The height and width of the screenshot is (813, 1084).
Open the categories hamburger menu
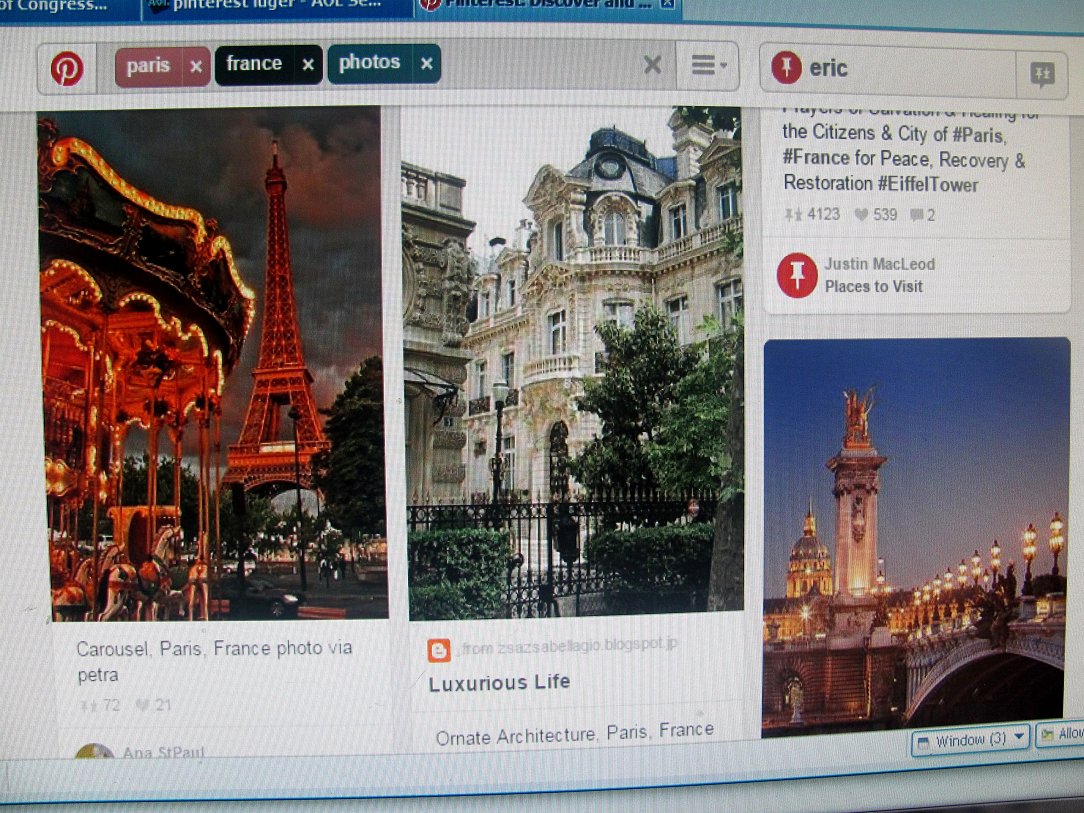[x=708, y=66]
